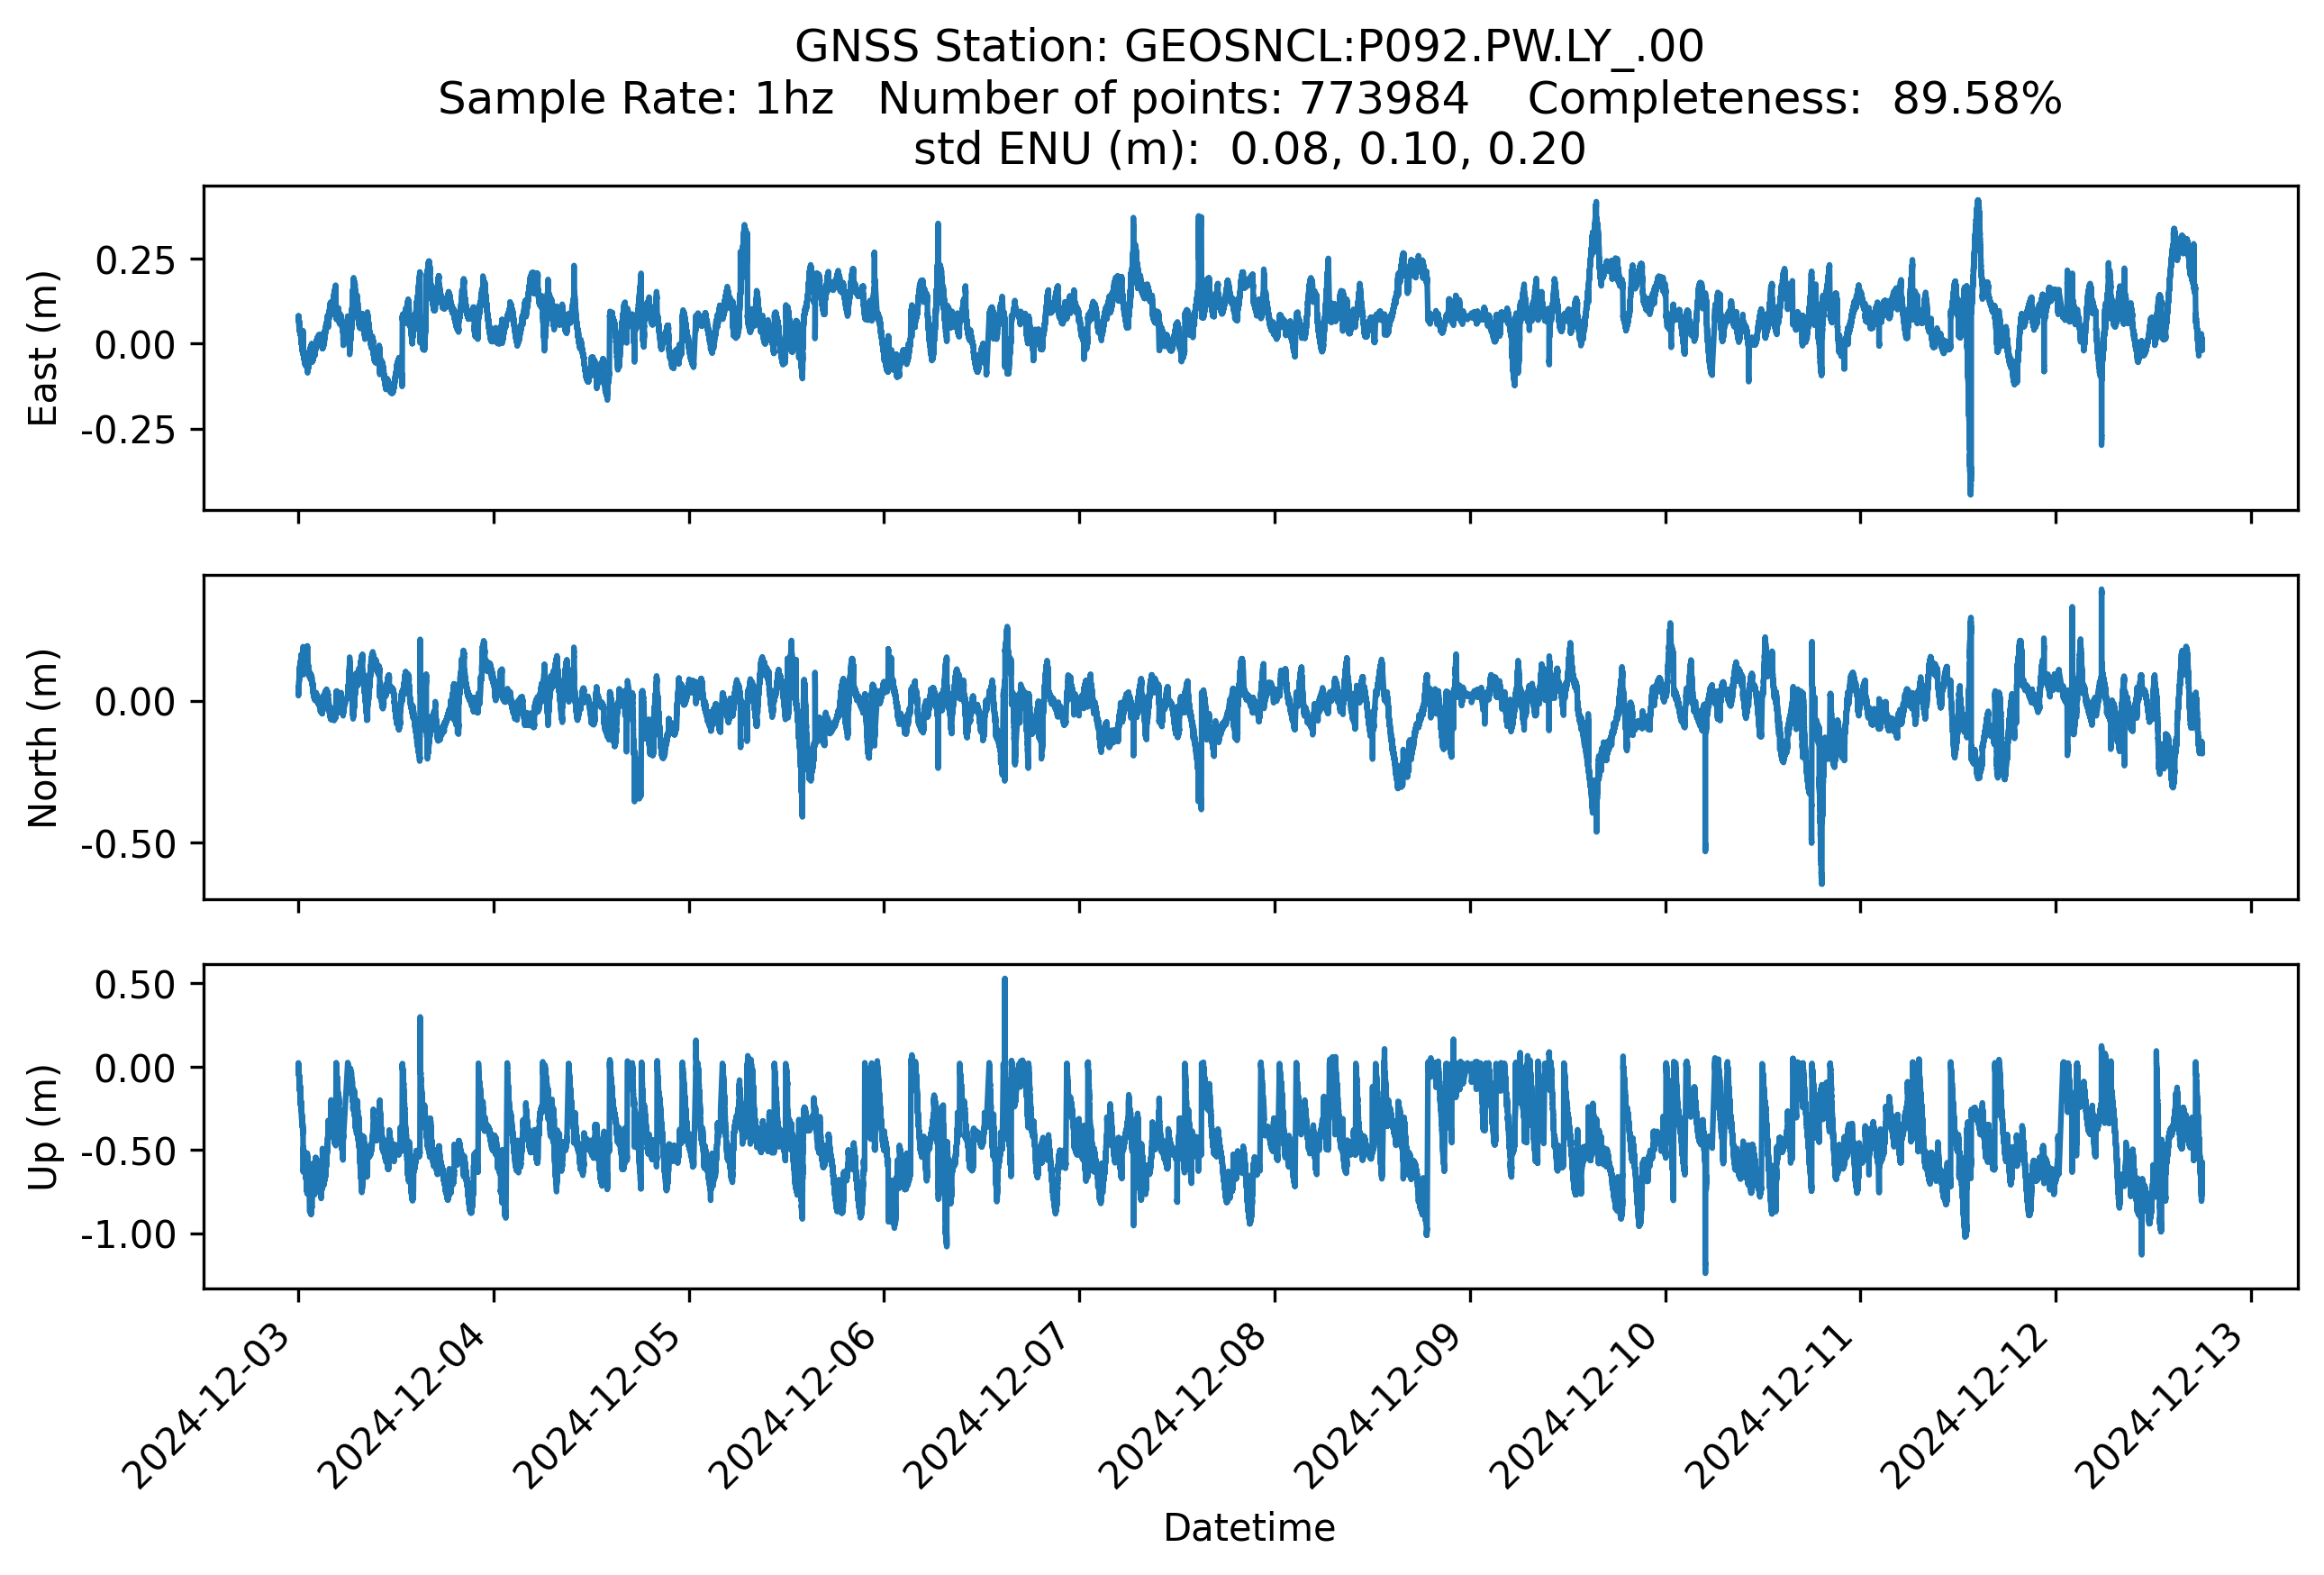Click the -0.50 tick on North axis
2324x1575 pixels.
tap(128, 845)
